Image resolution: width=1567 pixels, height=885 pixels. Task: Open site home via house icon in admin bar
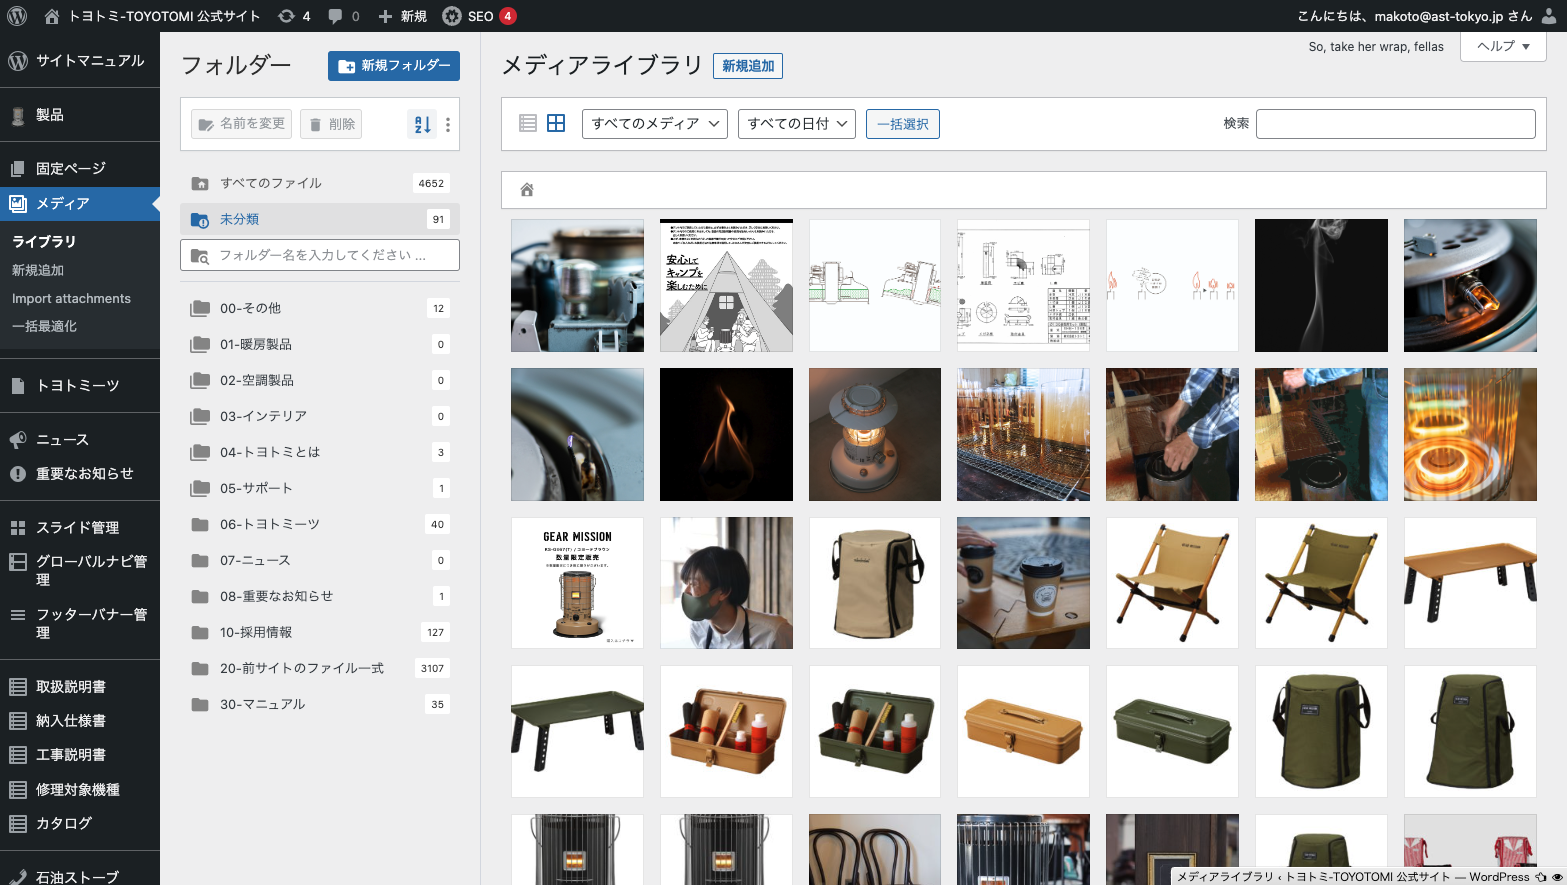(x=52, y=16)
